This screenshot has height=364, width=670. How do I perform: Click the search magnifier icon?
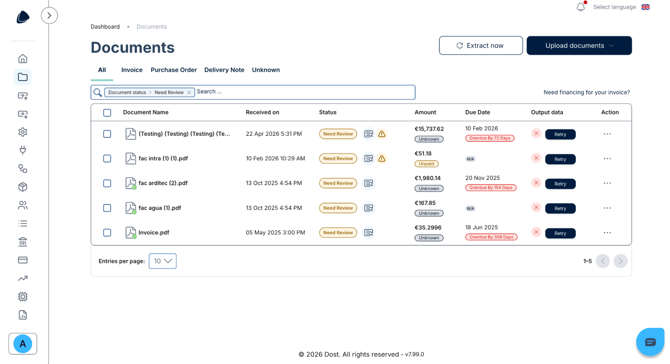[97, 92]
